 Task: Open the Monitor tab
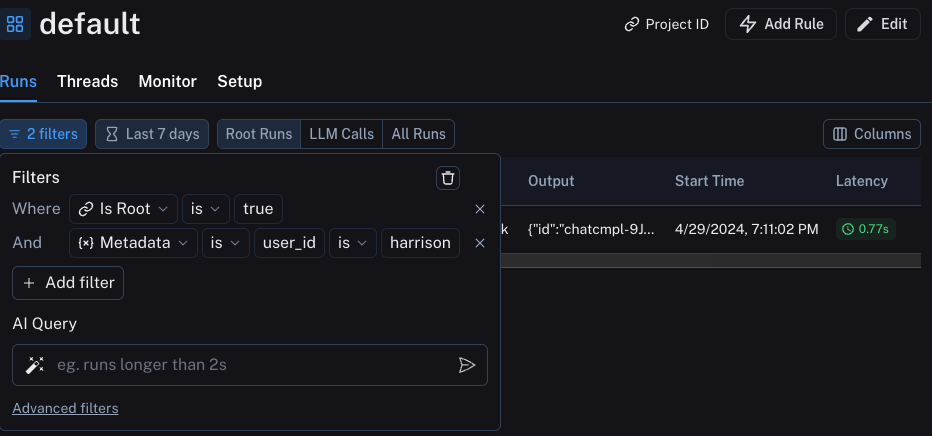coord(167,82)
